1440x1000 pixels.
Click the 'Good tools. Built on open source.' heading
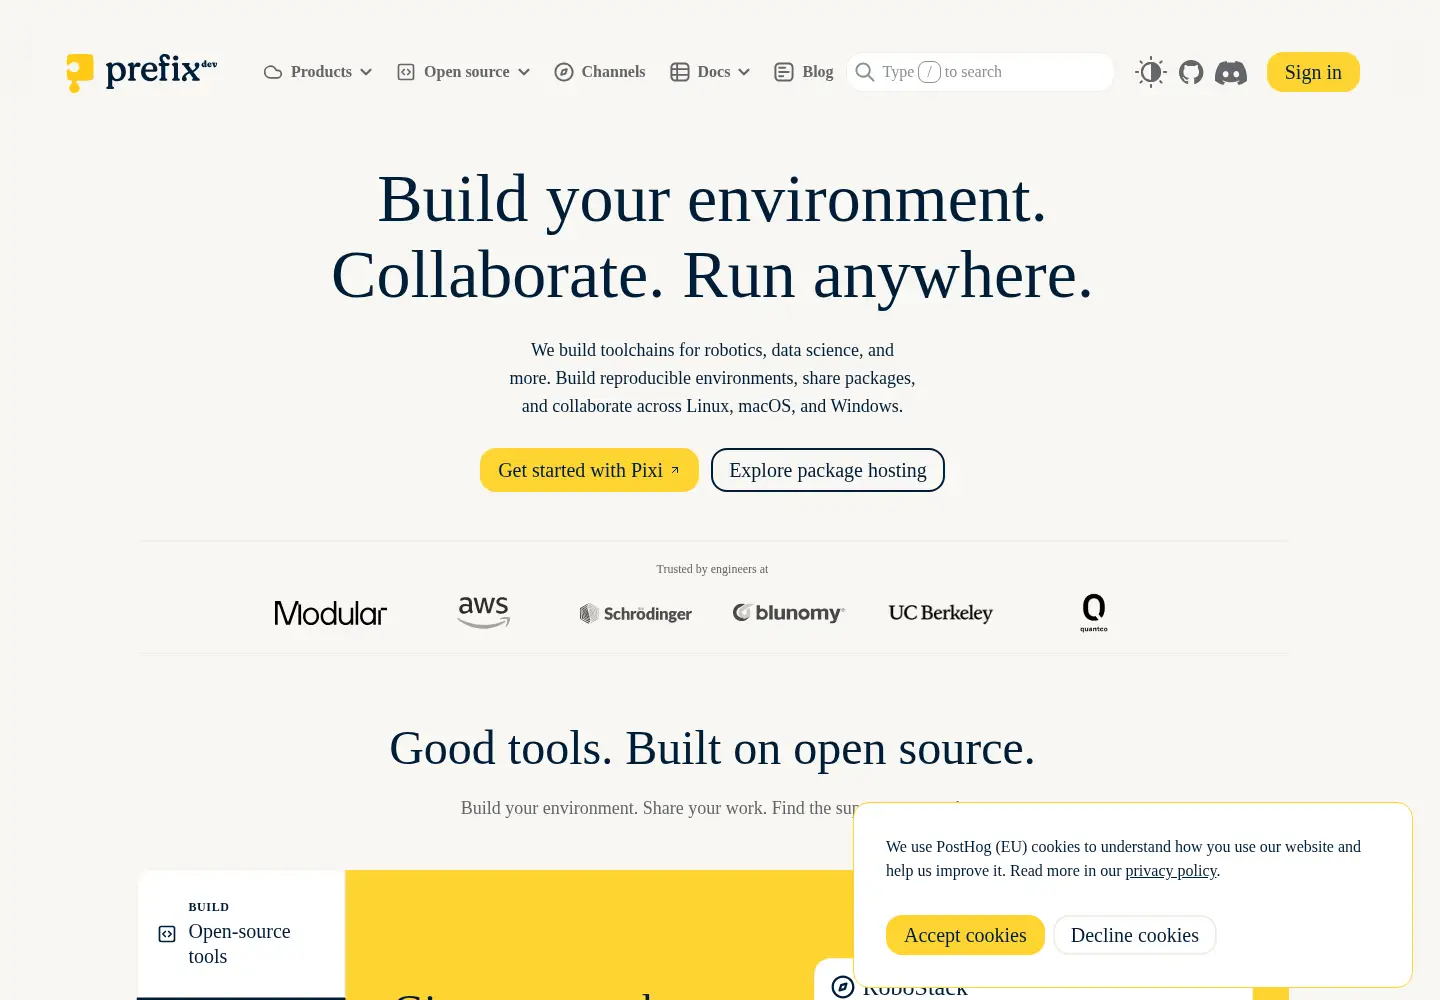click(x=712, y=748)
